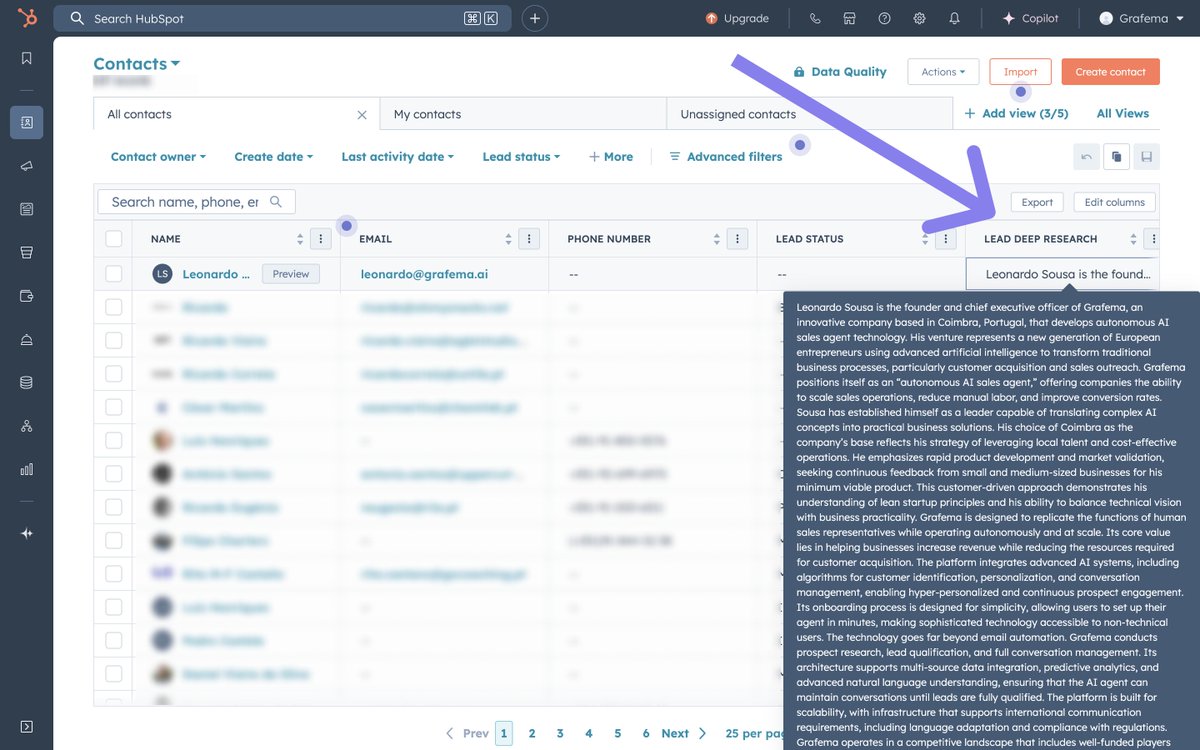Switch to the My contacts tab

tap(522, 114)
